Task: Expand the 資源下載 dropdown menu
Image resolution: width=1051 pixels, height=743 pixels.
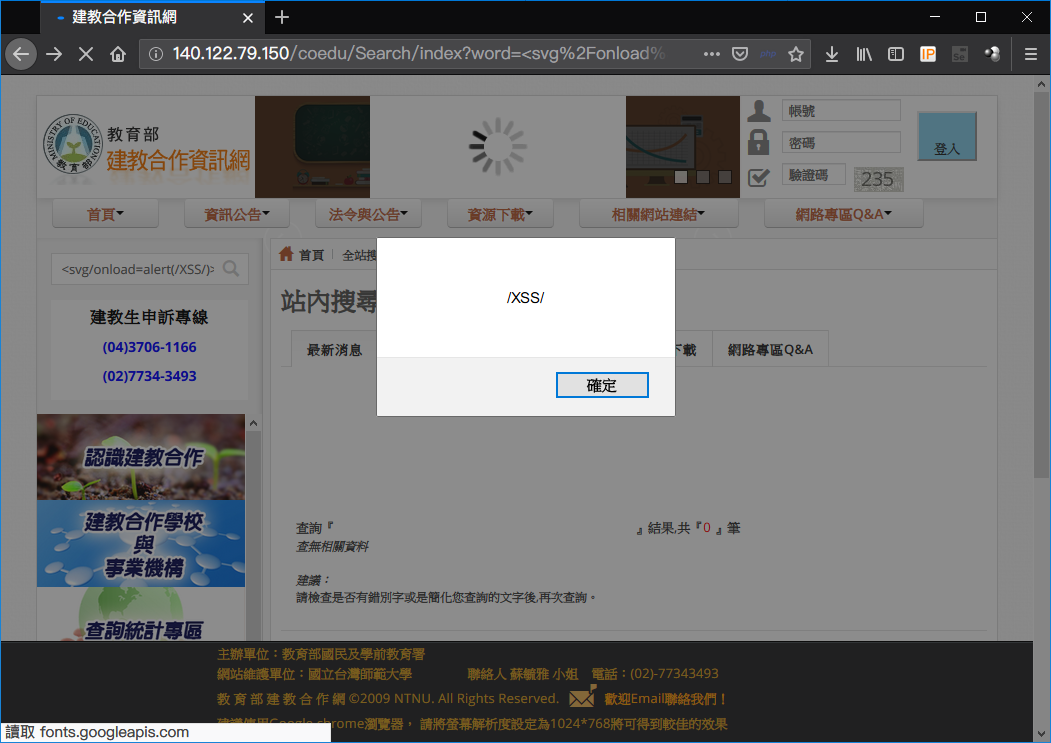Action: [x=500, y=214]
